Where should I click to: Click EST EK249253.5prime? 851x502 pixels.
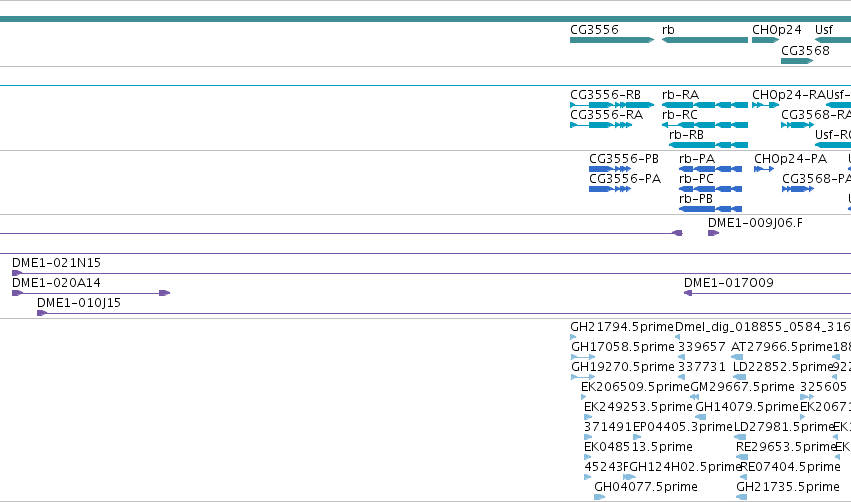(588, 417)
